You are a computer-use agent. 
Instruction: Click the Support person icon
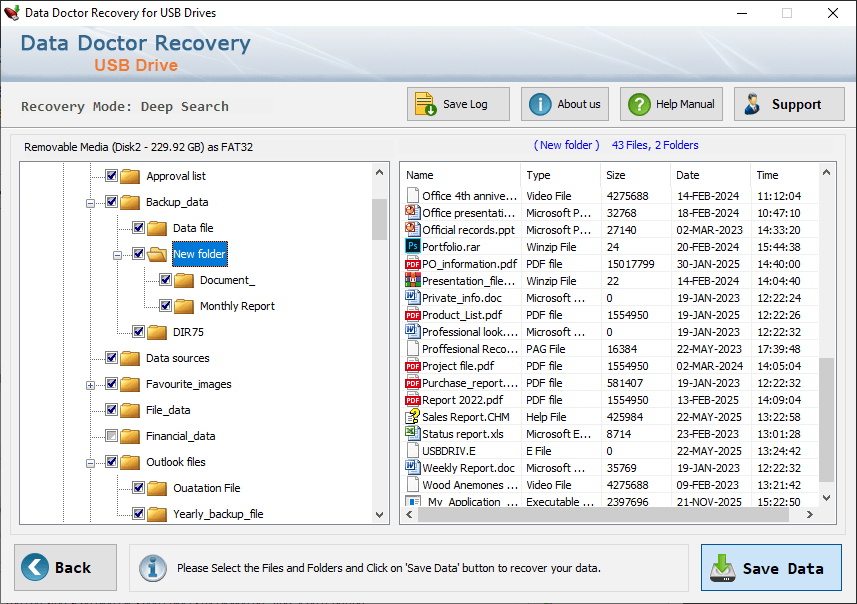pyautogui.click(x=752, y=104)
